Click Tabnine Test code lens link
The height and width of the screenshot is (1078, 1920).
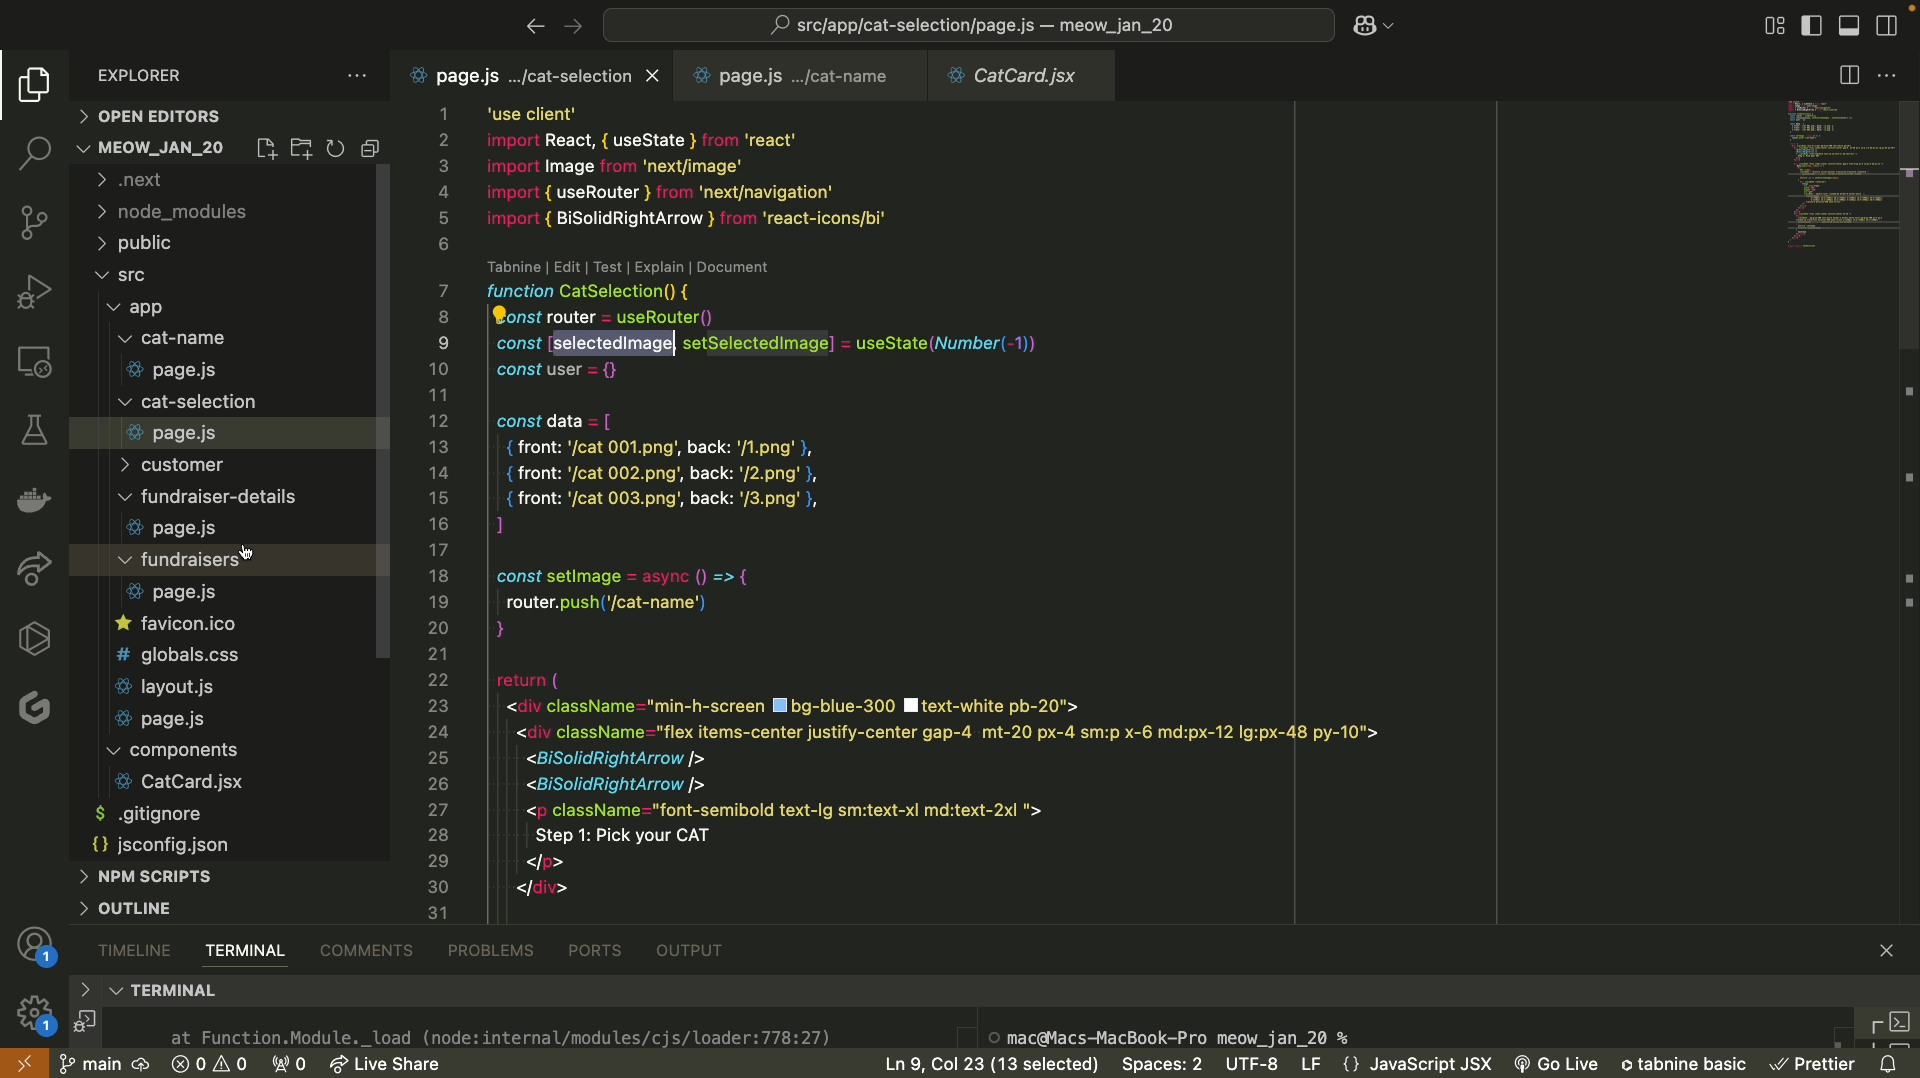click(x=607, y=267)
